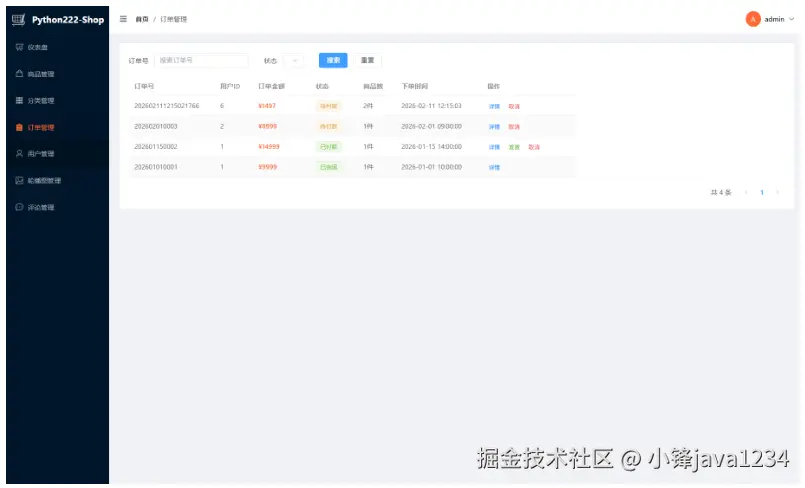Go to the next page arrow

point(778,192)
